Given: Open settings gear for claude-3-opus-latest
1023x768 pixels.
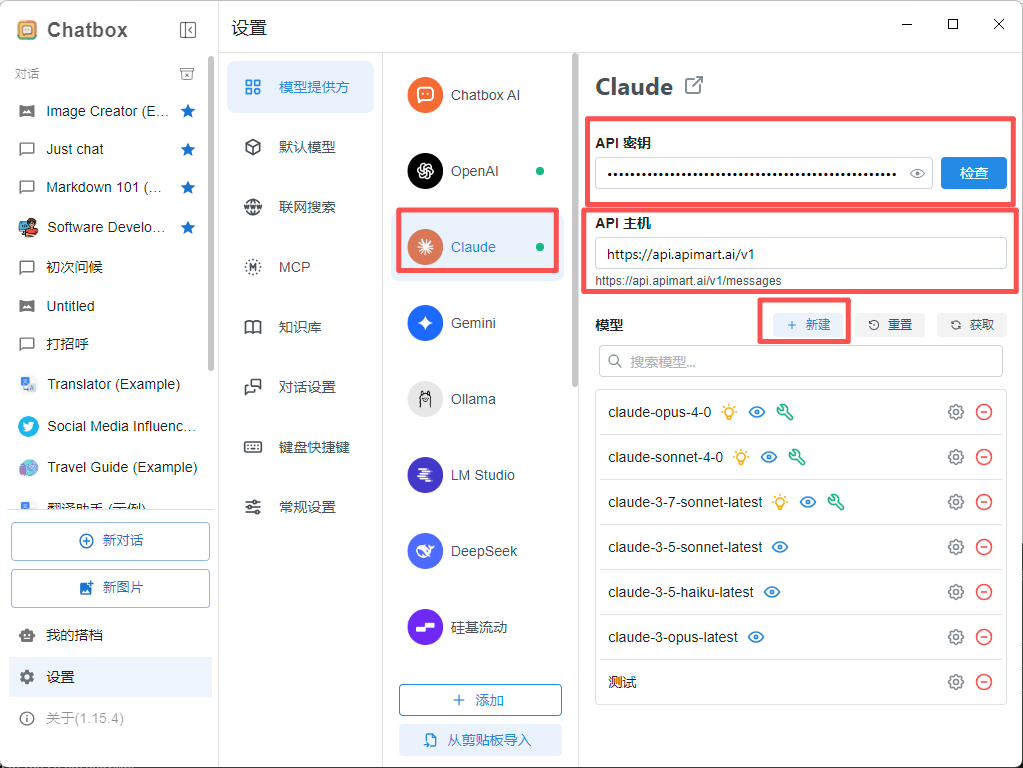Looking at the screenshot, I should tap(956, 637).
